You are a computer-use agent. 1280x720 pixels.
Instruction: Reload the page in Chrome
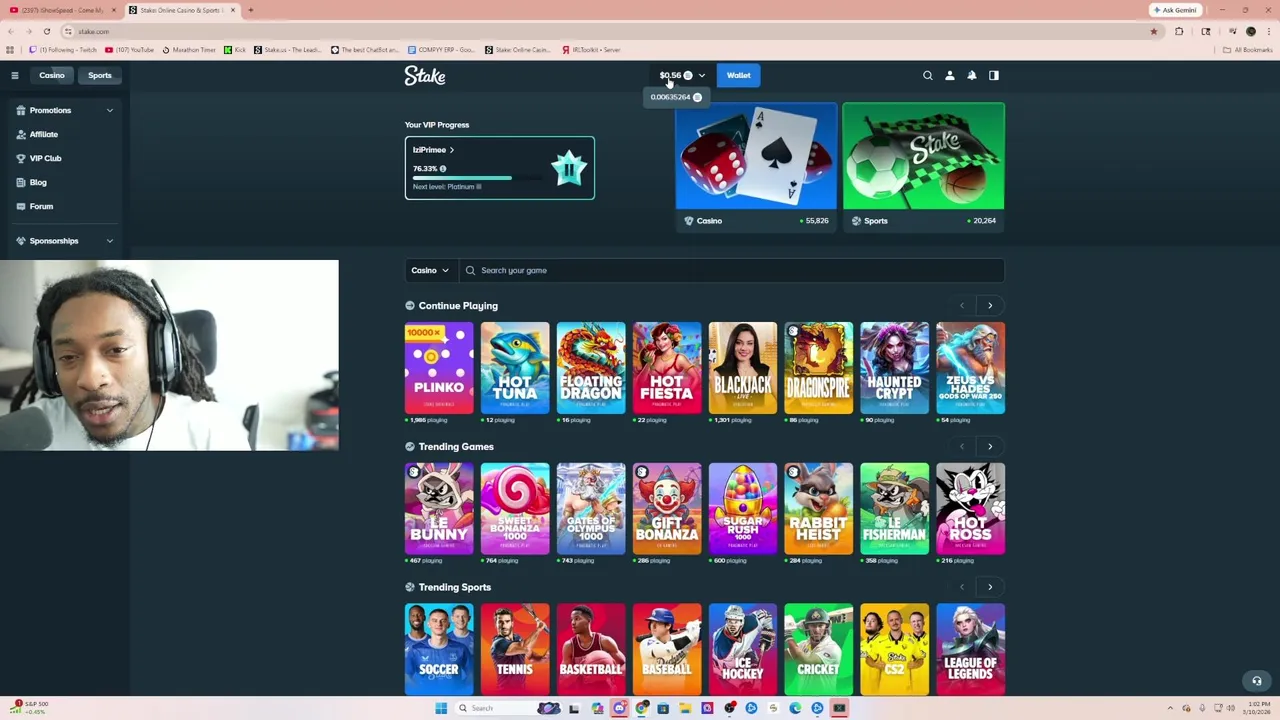tap(46, 31)
